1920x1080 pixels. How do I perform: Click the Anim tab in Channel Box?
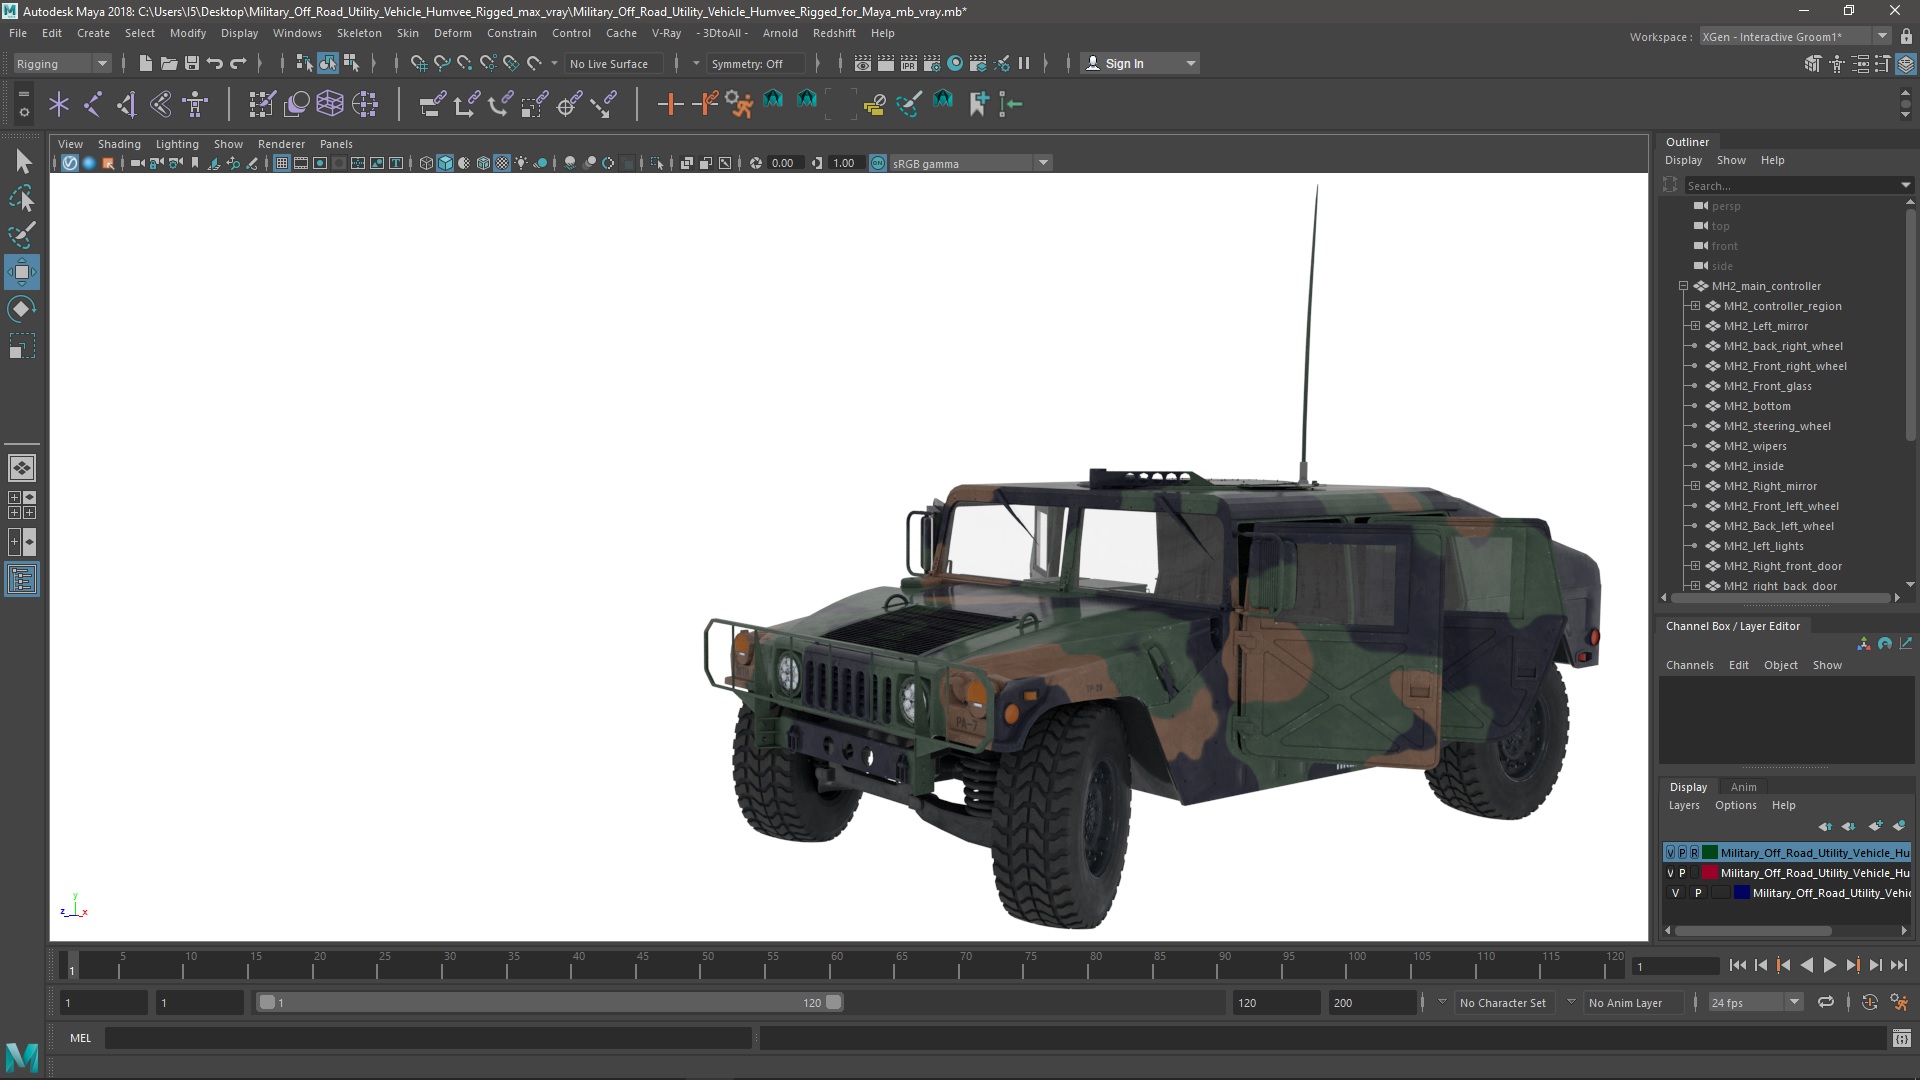pyautogui.click(x=1743, y=786)
